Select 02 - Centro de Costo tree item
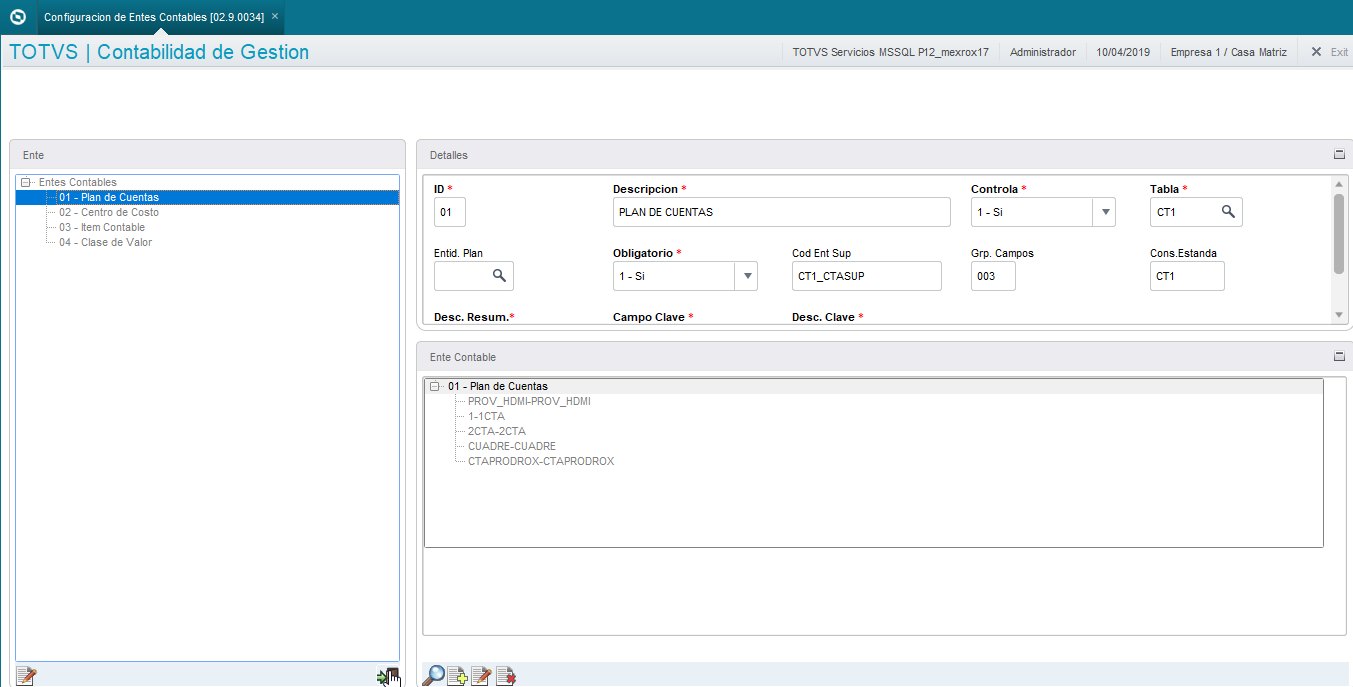 pos(109,212)
